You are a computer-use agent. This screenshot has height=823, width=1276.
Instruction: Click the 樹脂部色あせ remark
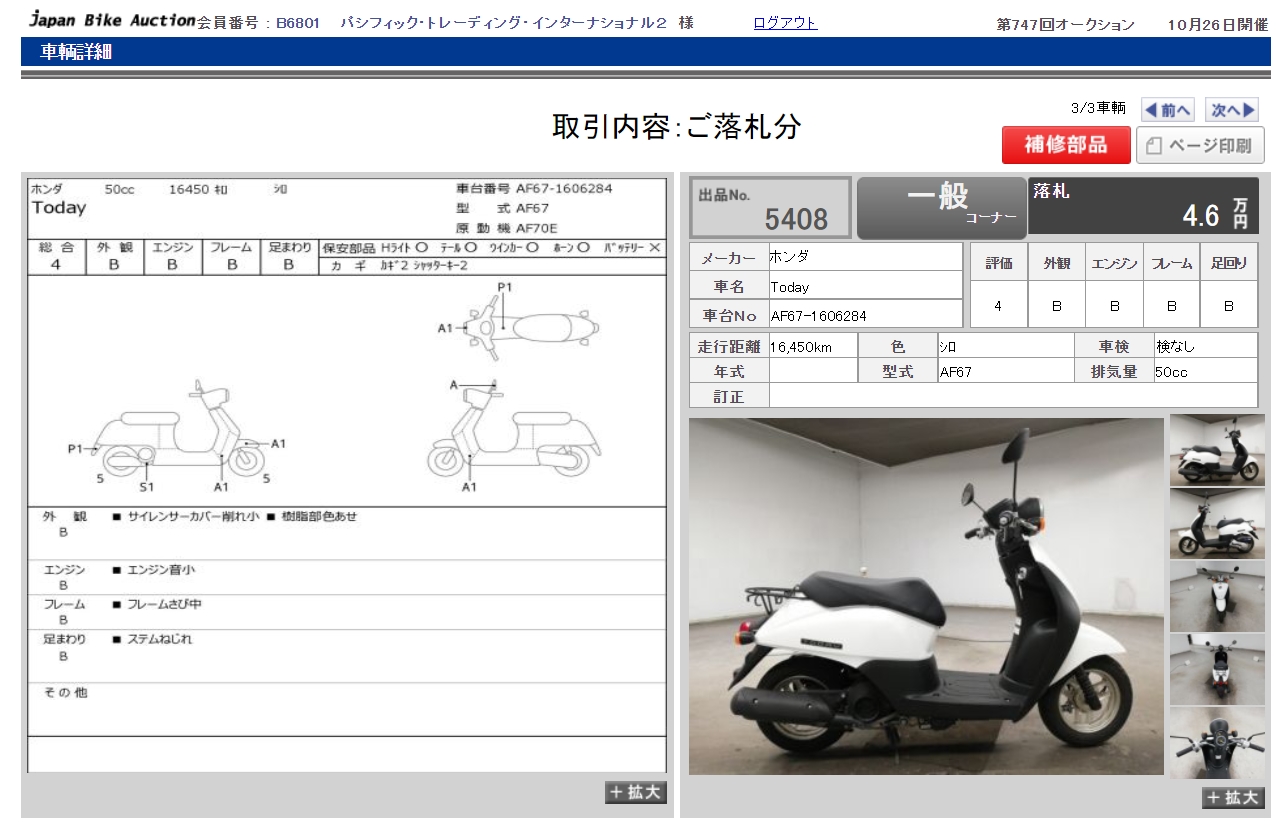319,517
